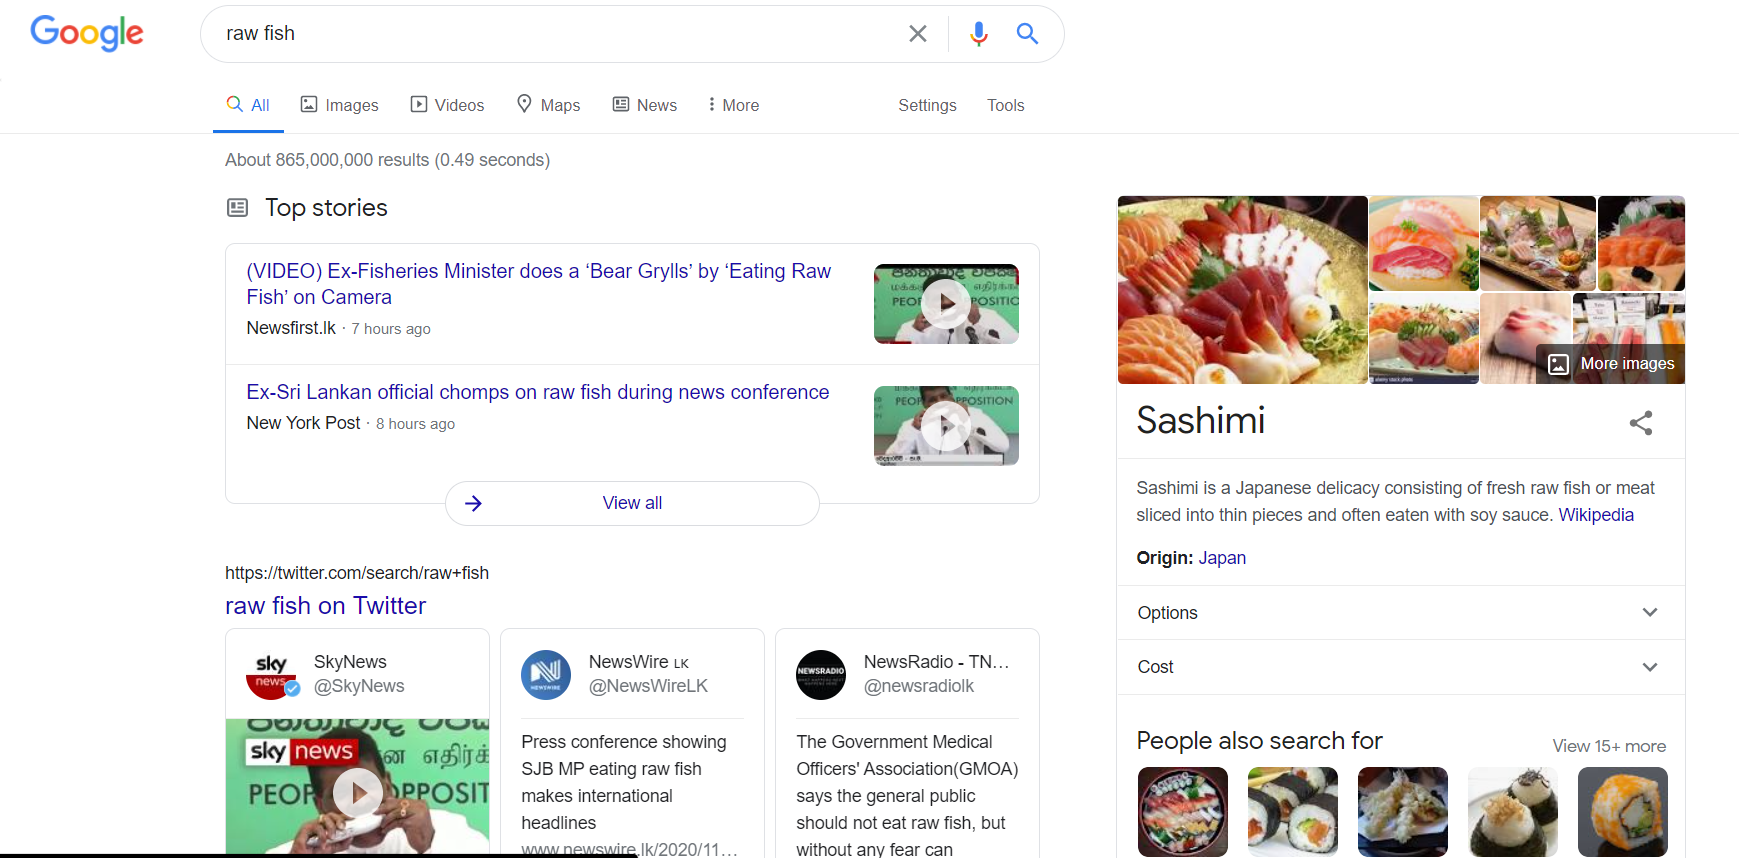Viewport: 1739px width, 858px height.
Task: Click the NewsRadio avatar icon
Action: pyautogui.click(x=821, y=675)
